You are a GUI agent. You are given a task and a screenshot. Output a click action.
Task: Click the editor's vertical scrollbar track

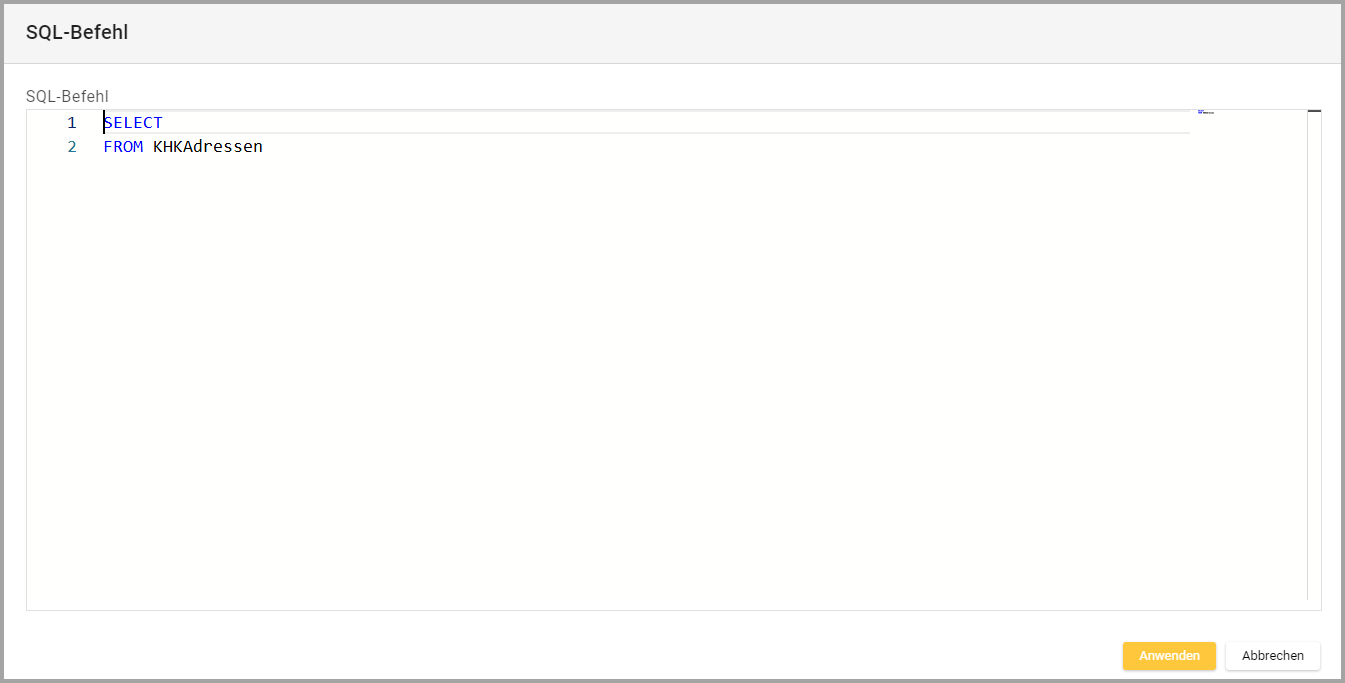(1314, 350)
